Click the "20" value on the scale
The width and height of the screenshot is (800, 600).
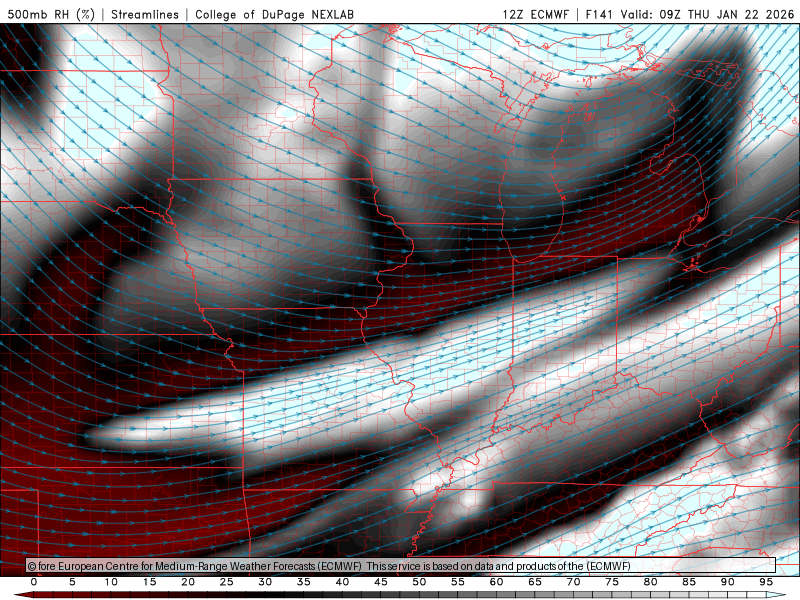click(188, 582)
